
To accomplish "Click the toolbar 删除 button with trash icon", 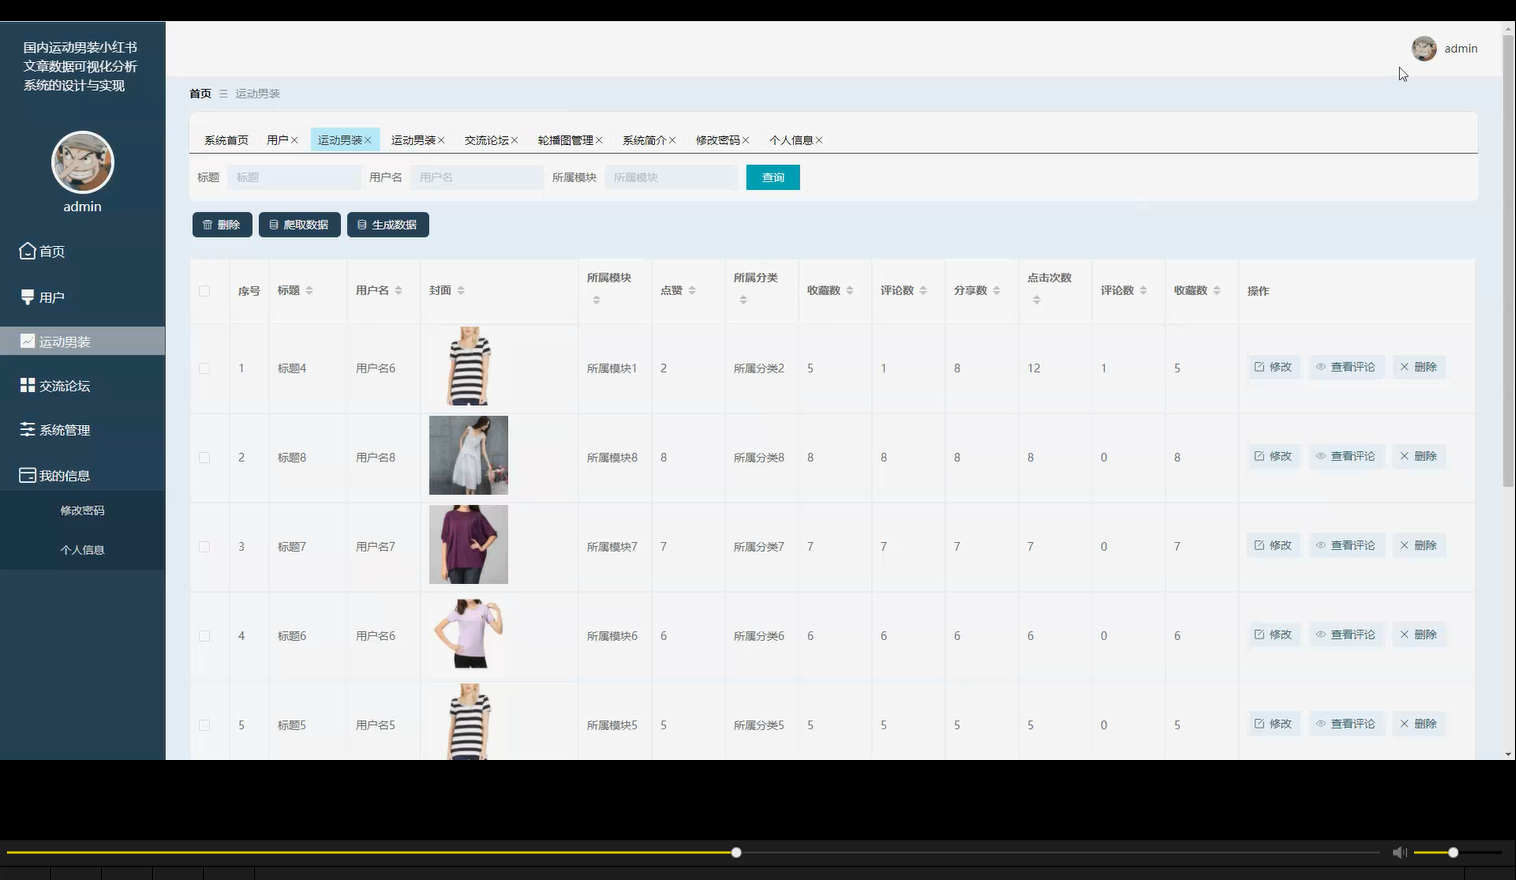I will [222, 225].
